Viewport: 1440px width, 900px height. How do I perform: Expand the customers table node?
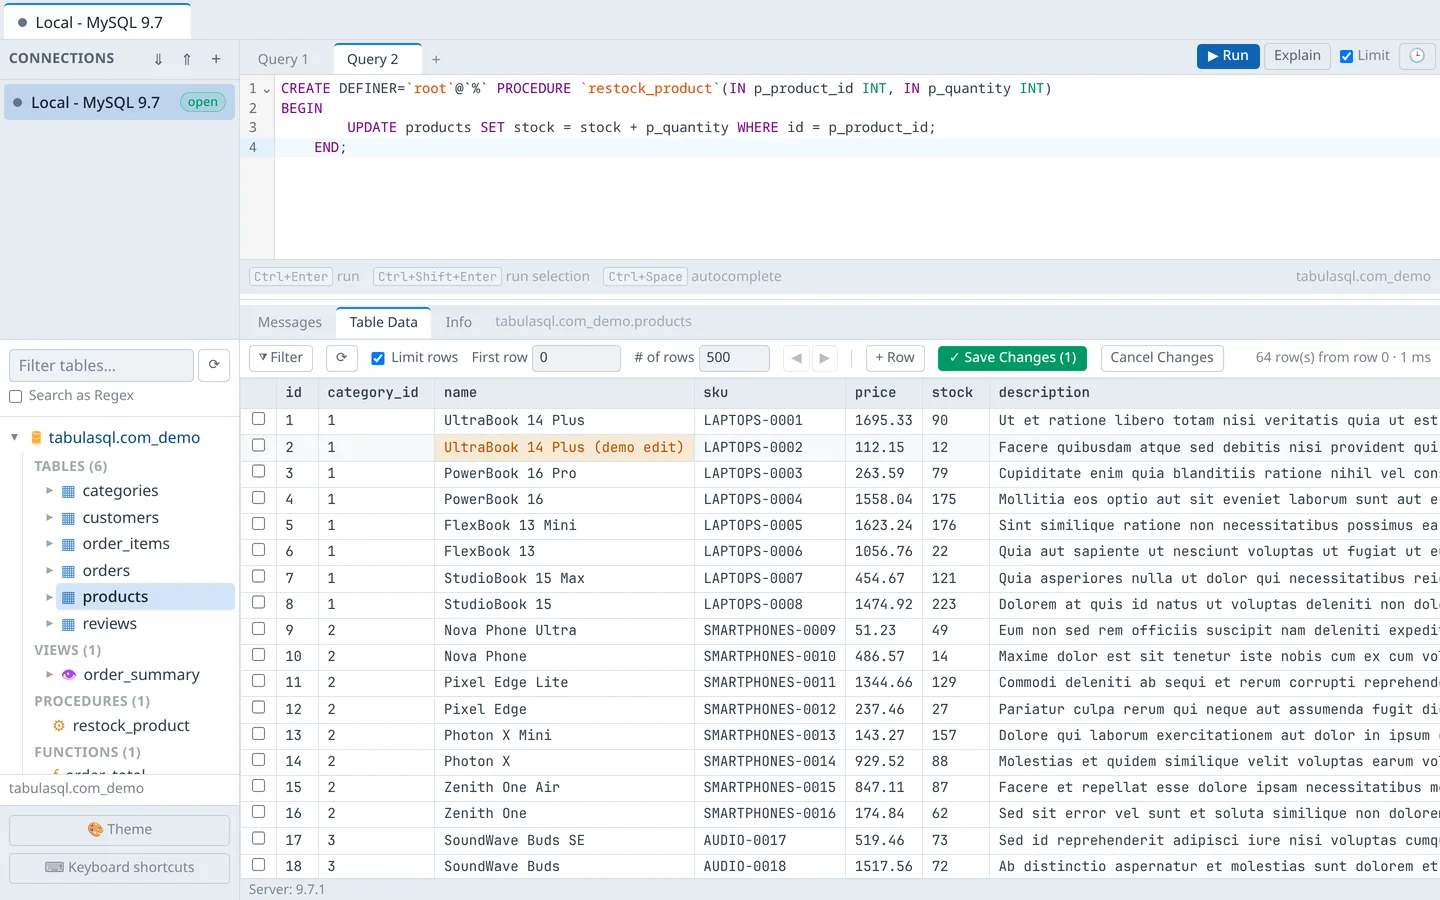49,517
